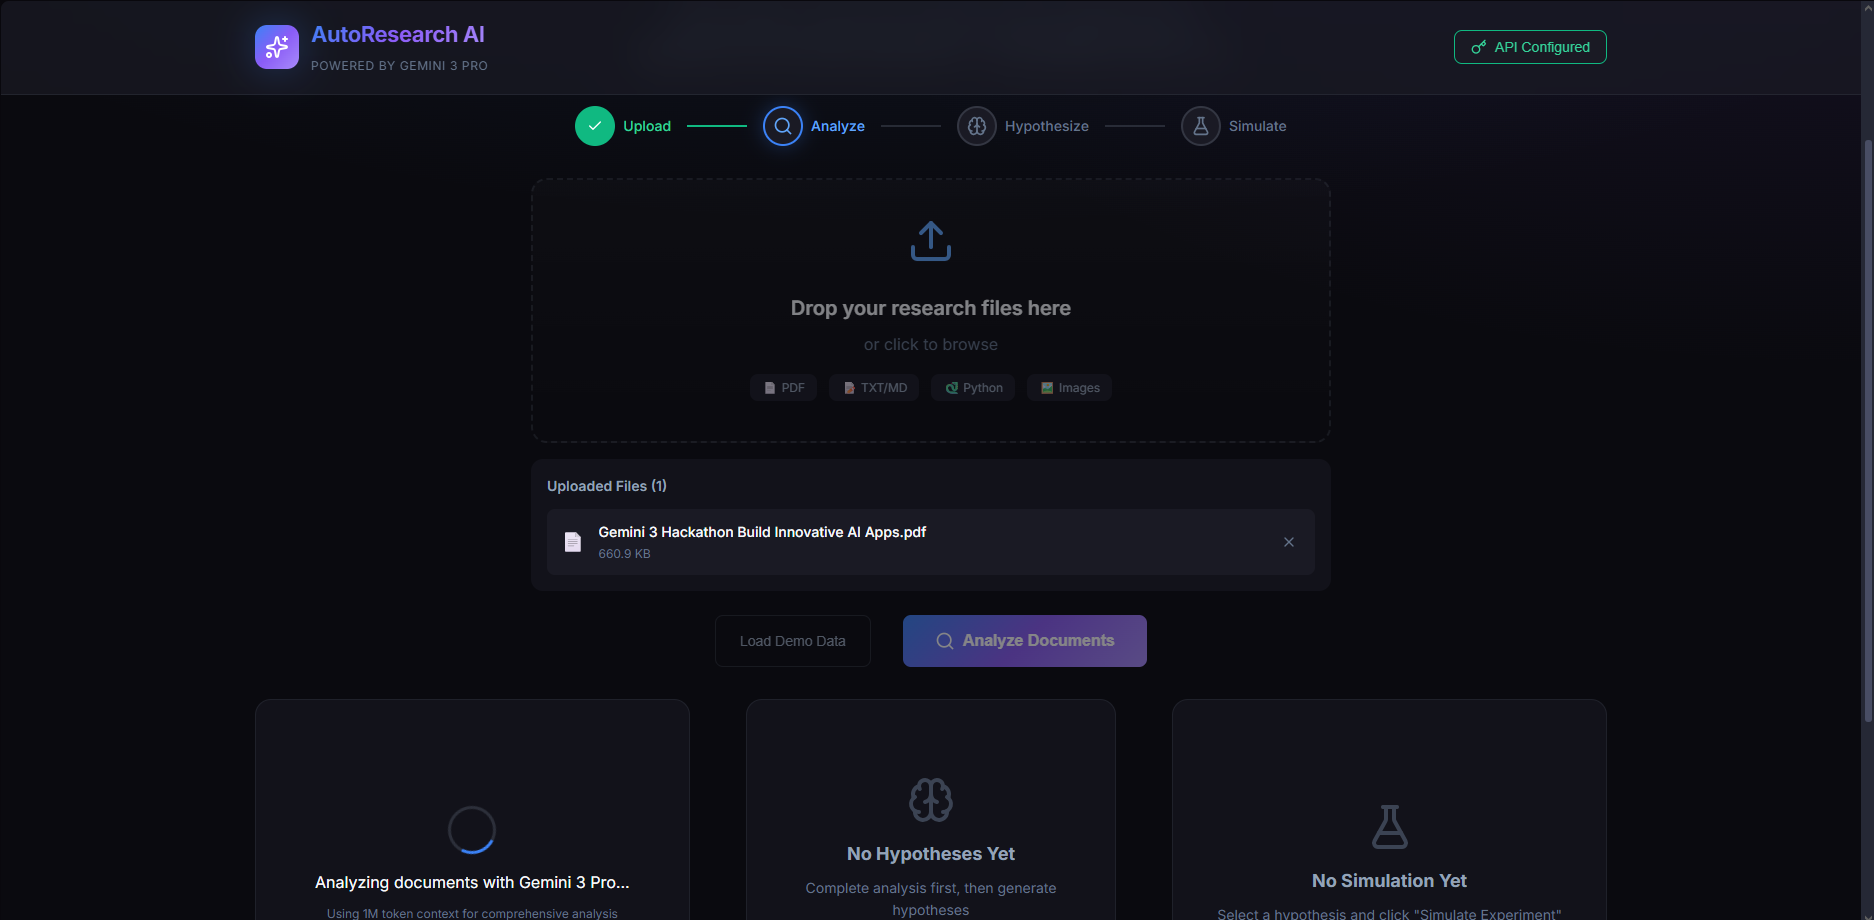
Task: Click 'Drop your research files here' text
Action: (931, 308)
